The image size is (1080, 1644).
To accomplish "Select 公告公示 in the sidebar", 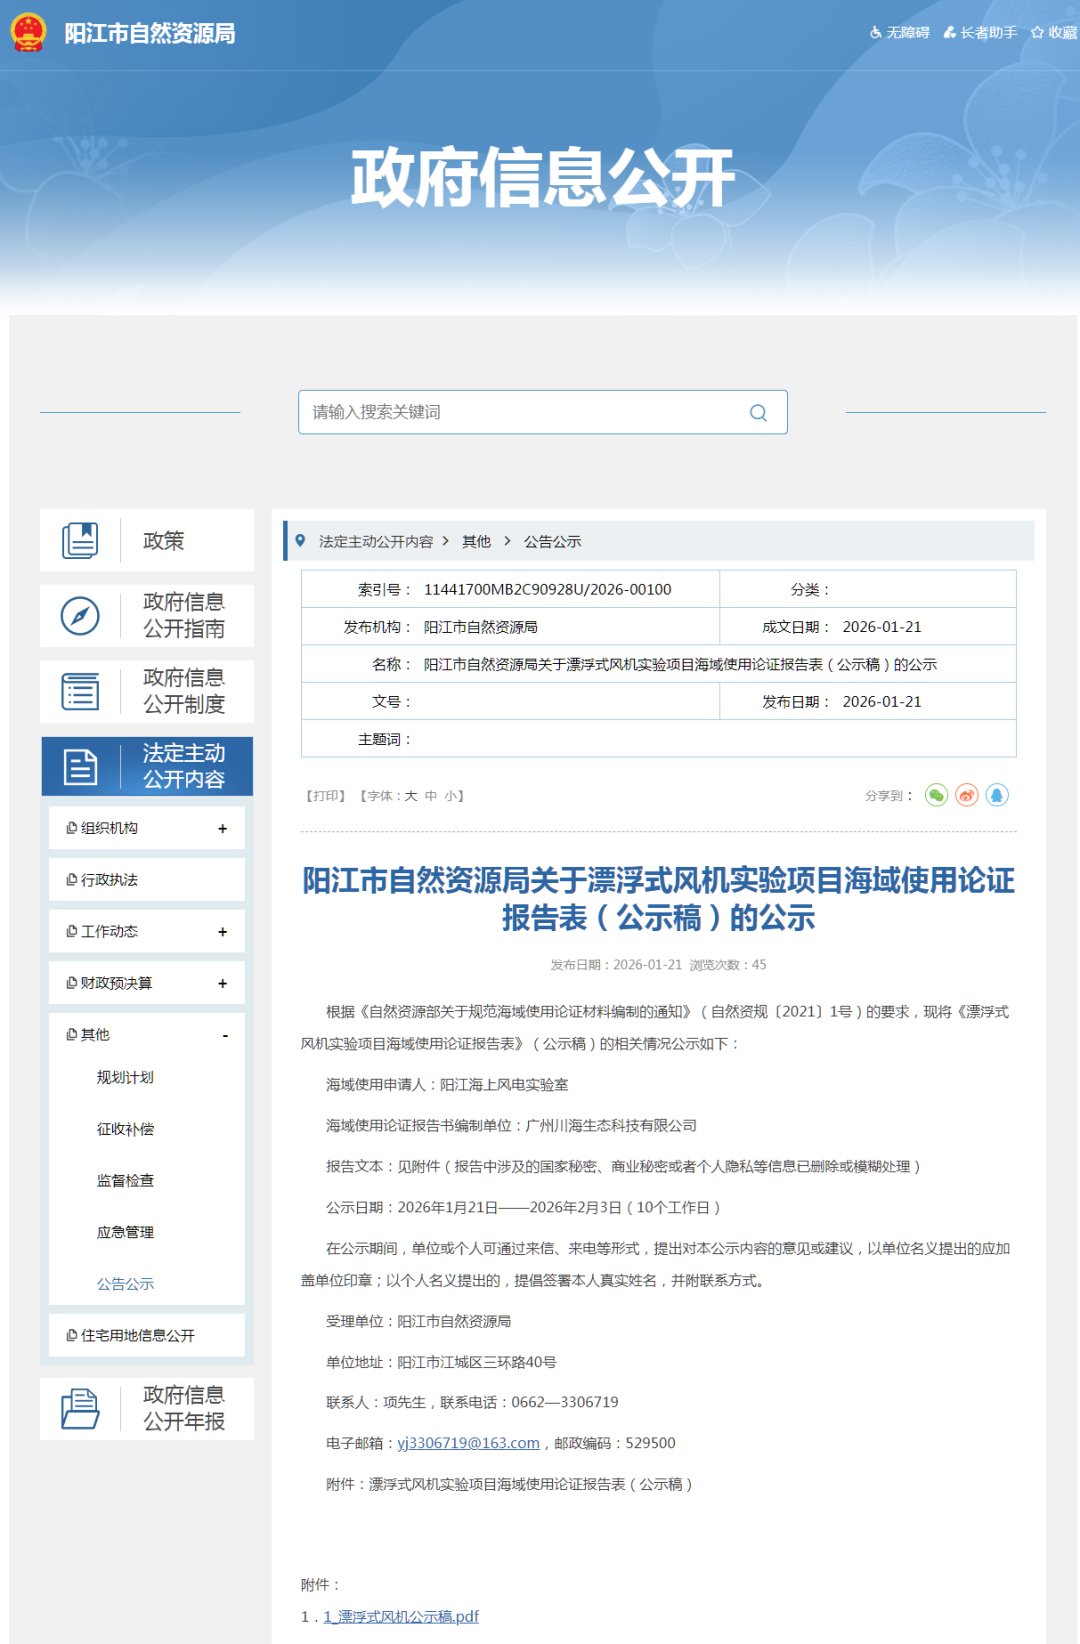I will coord(125,1284).
